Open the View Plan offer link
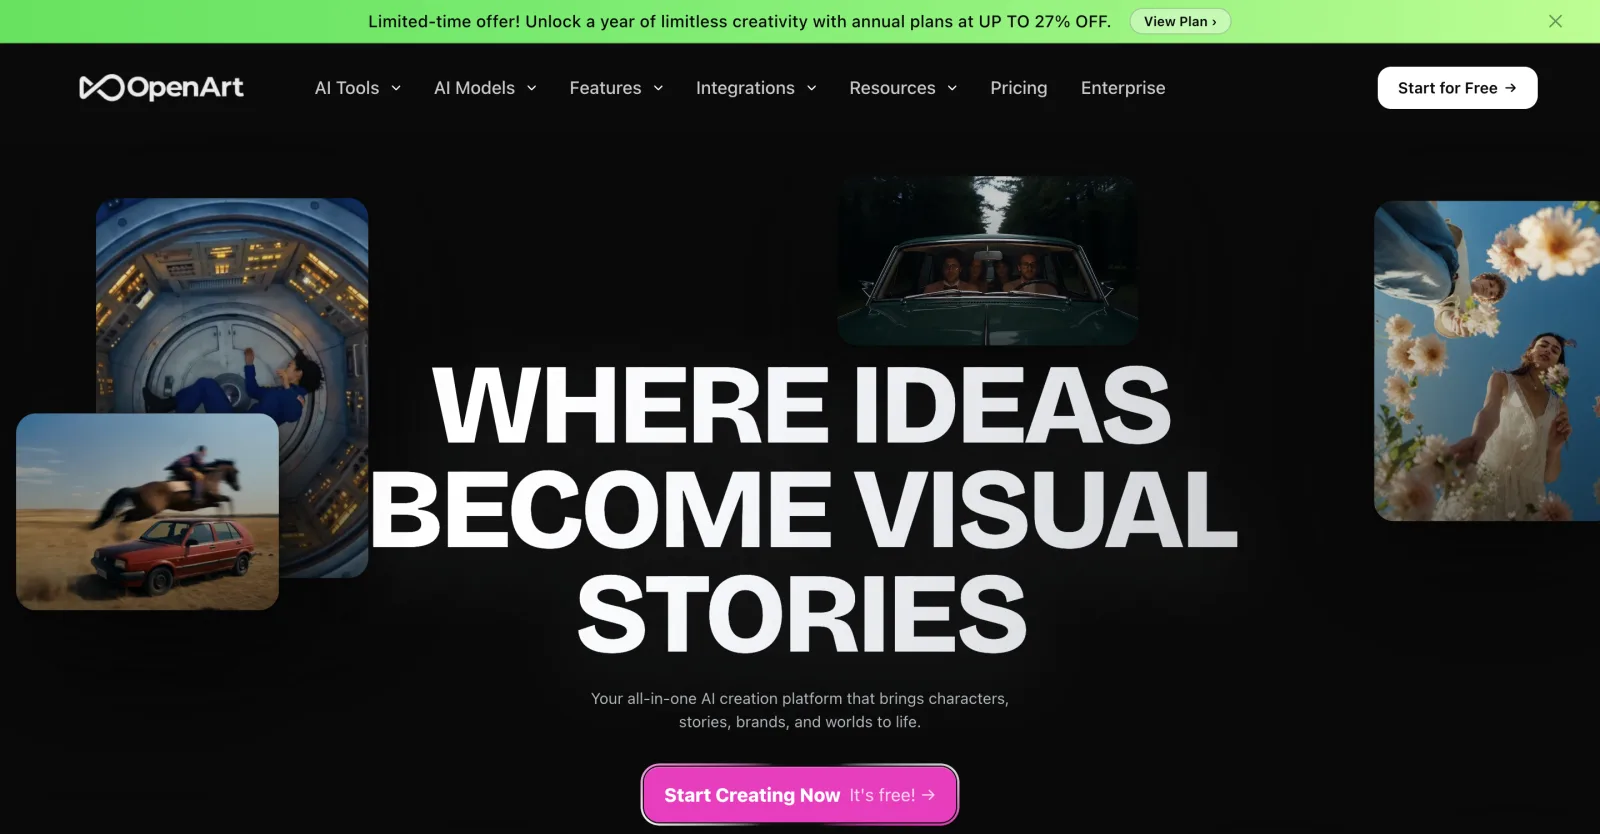The width and height of the screenshot is (1600, 834). (x=1180, y=21)
